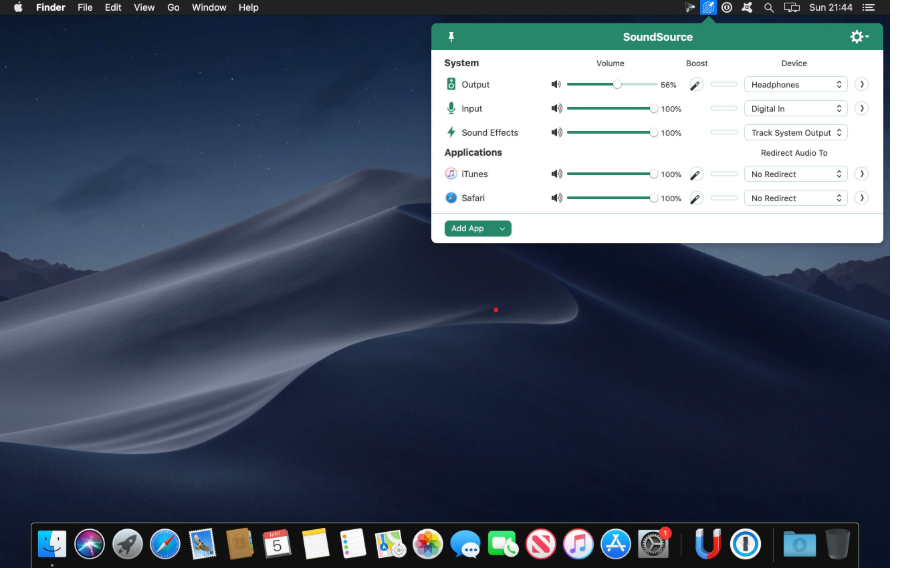Mute the iTunes app audio
The height and width of the screenshot is (570, 898).
coord(557,174)
